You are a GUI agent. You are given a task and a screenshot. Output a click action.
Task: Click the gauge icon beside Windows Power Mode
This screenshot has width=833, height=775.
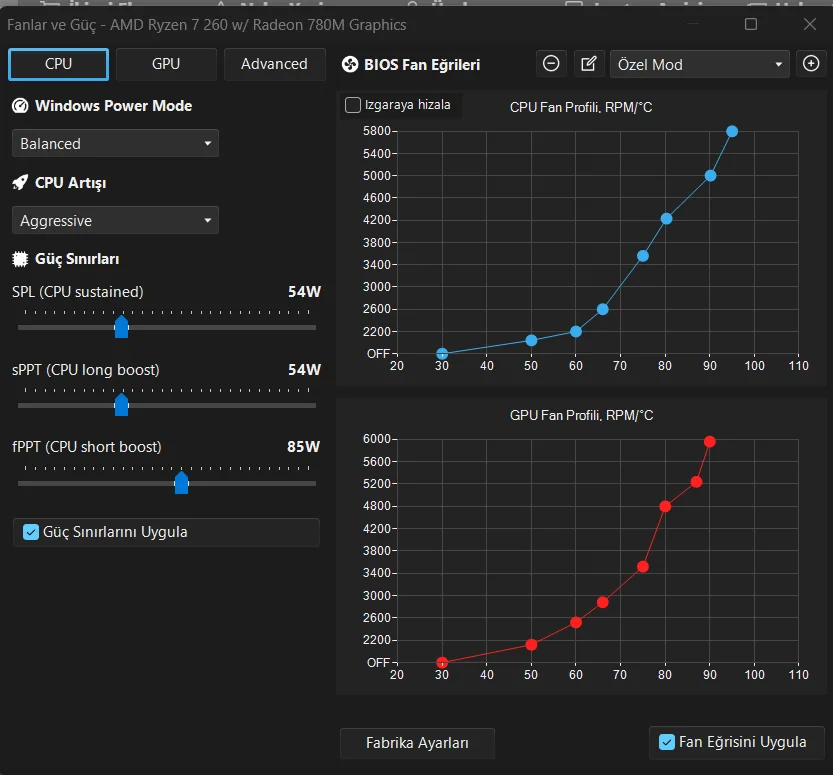[x=20, y=106]
